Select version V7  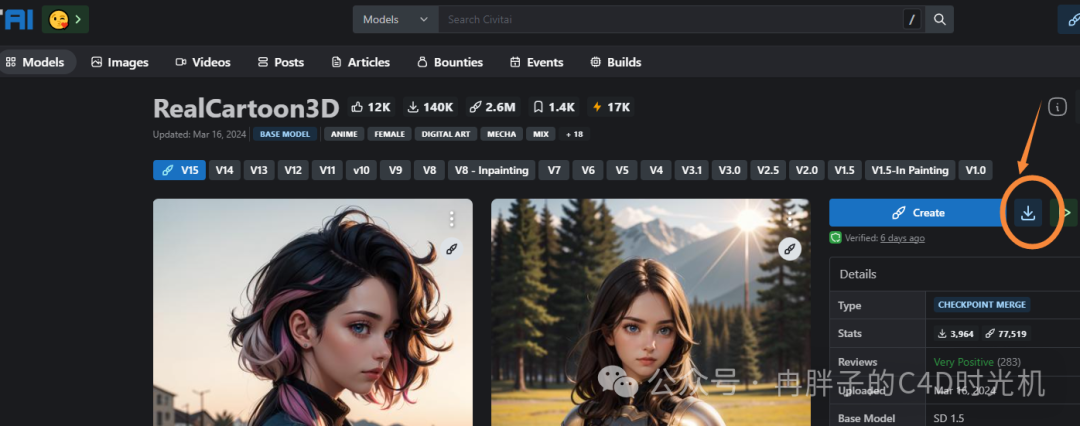(x=554, y=170)
